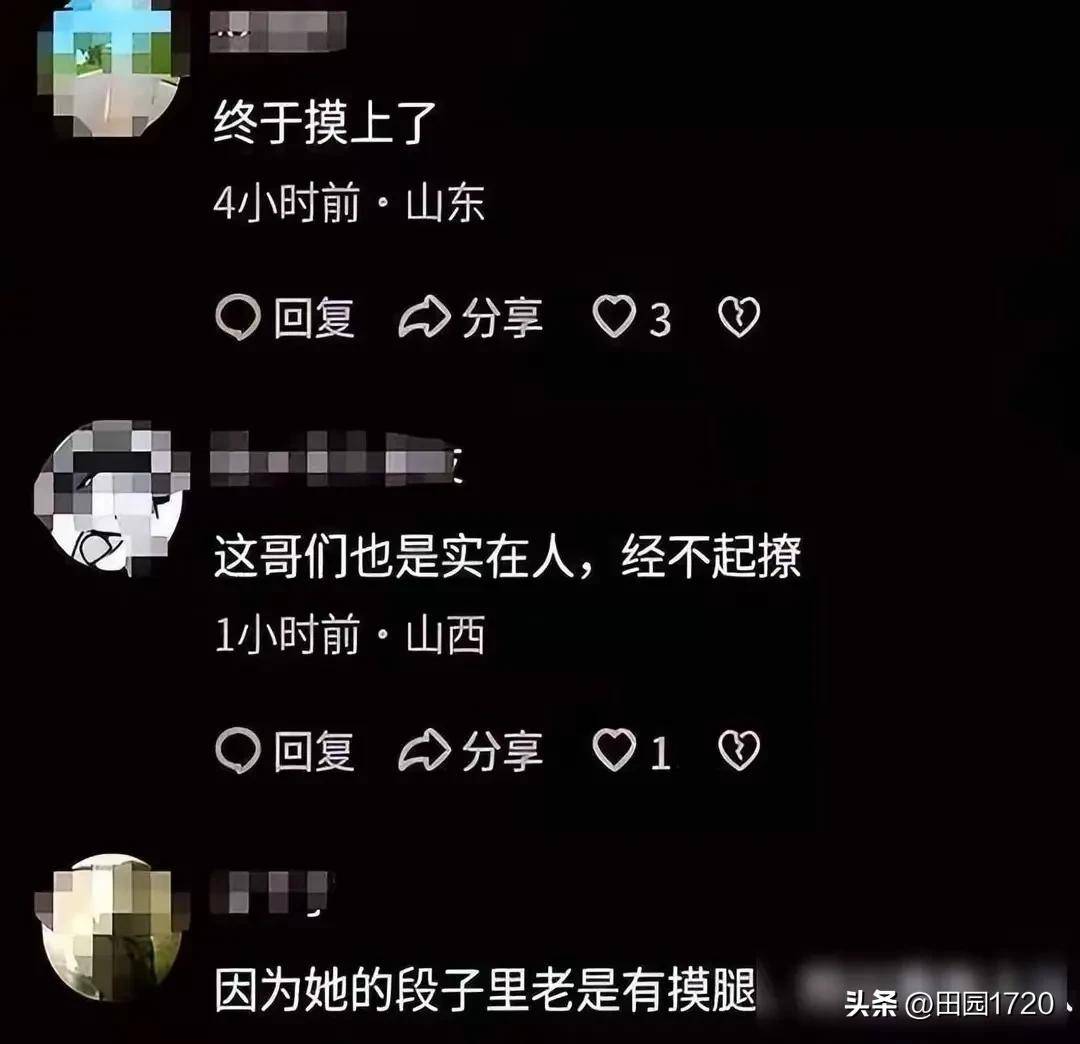Click the comment text '因为她的段子里老是有摸腿'
Image resolution: width=1080 pixels, height=1044 pixels.
(486, 990)
